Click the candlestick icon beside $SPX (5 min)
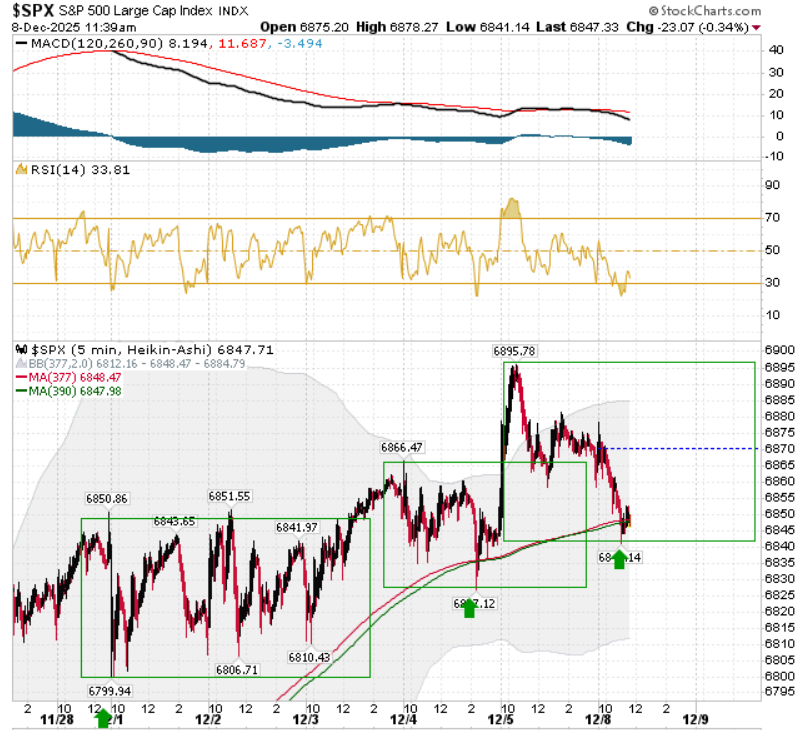Viewport: 805px width, 730px height. click(x=21, y=350)
